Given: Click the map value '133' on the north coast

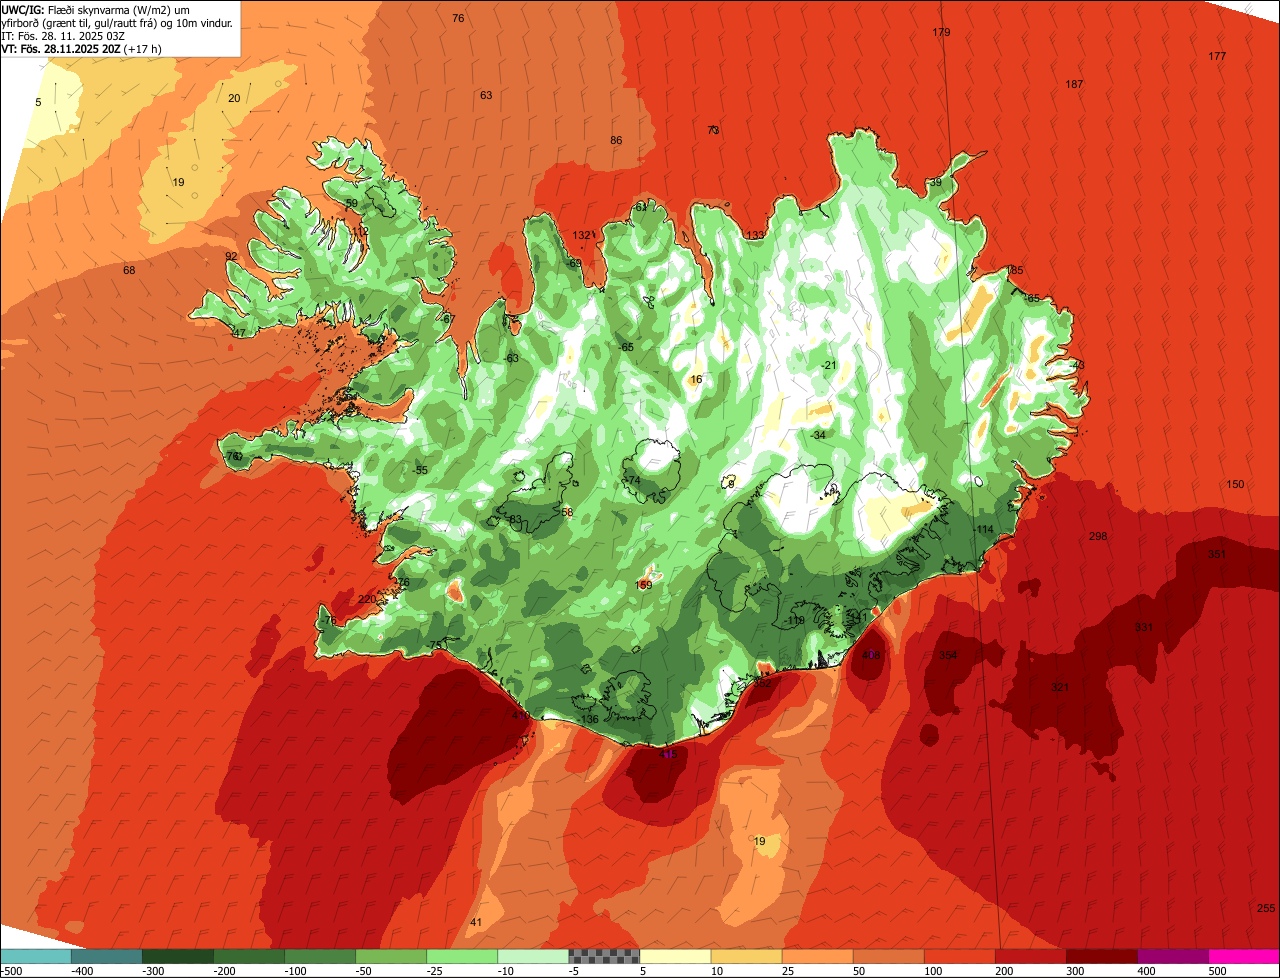Looking at the screenshot, I should point(755,235).
